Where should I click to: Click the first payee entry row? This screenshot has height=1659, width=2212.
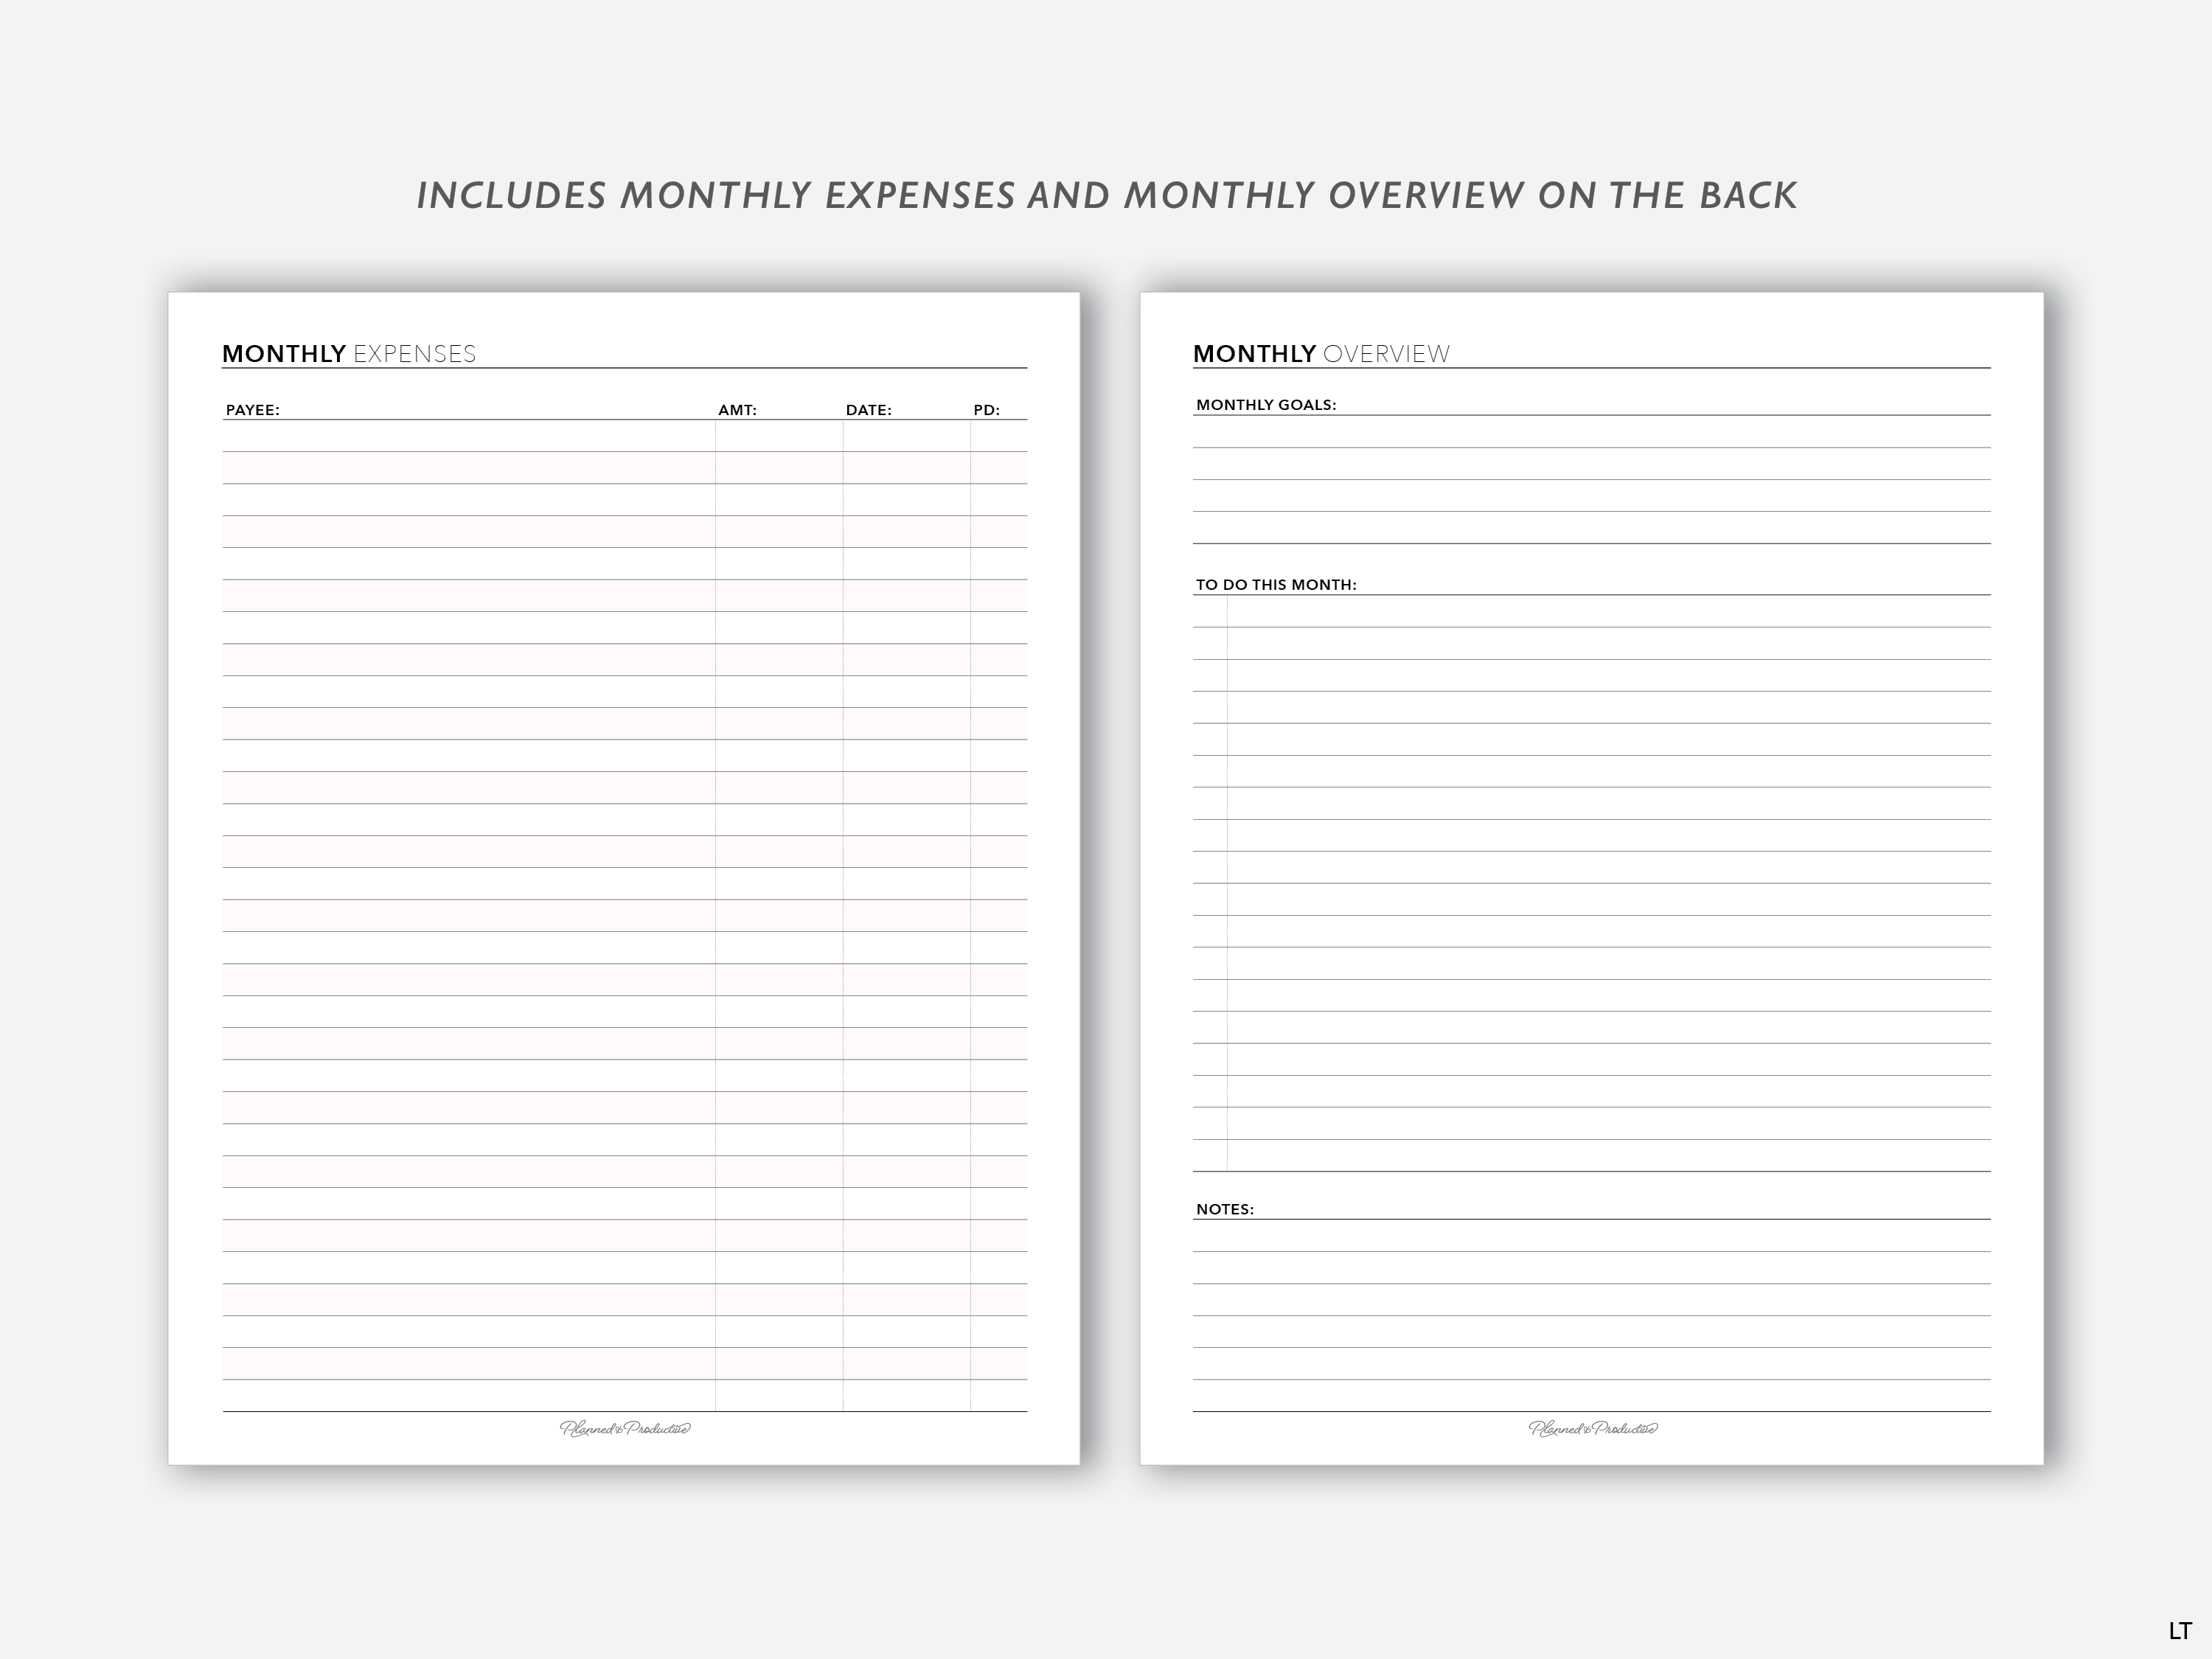click(x=468, y=436)
